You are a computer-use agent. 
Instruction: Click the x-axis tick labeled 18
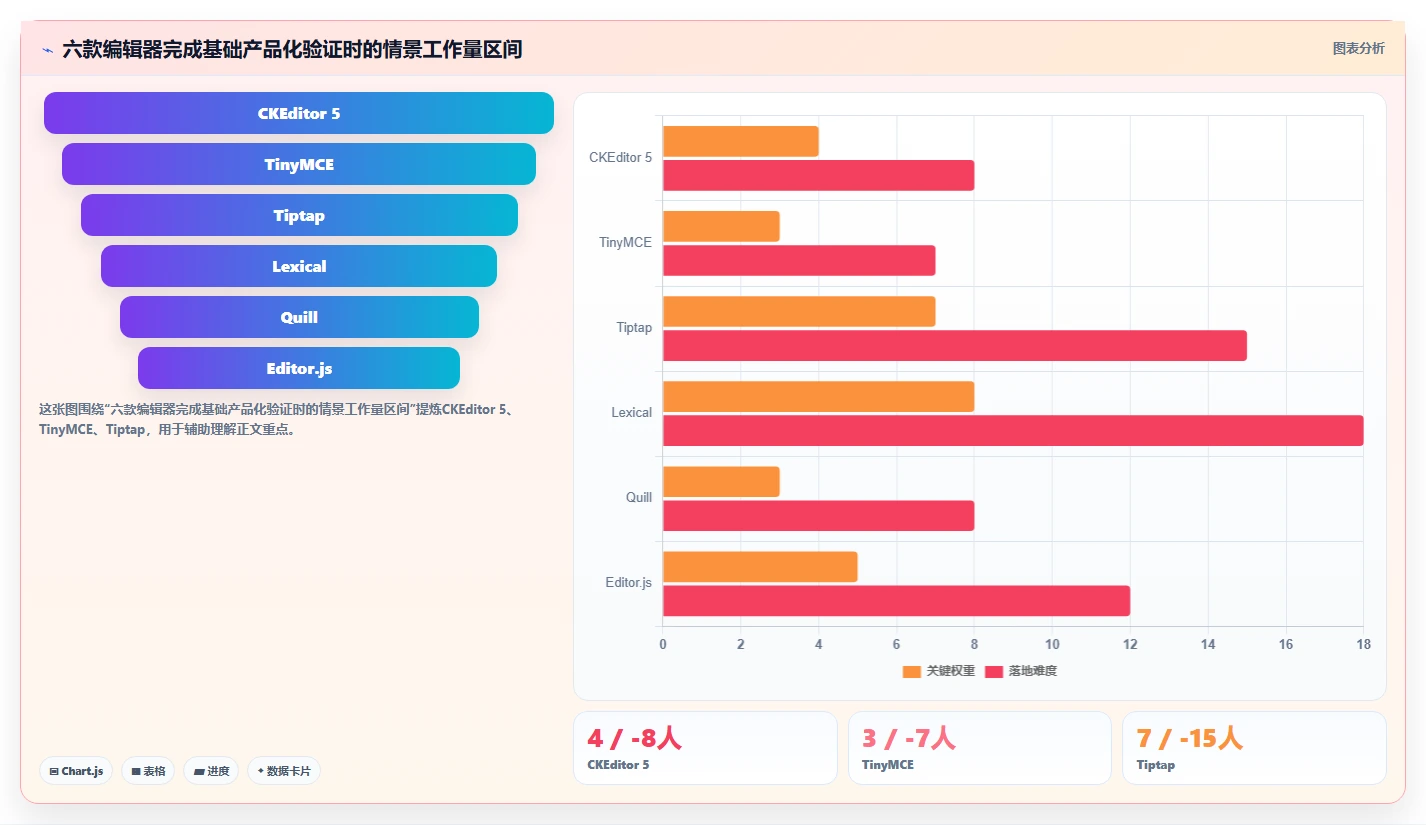pyautogui.click(x=1363, y=644)
